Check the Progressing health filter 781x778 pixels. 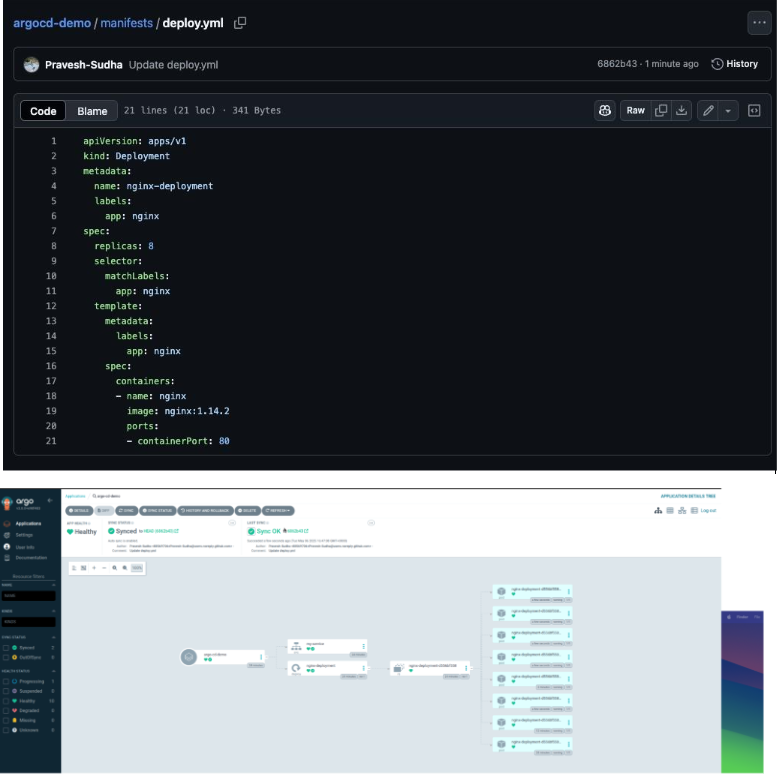click(x=6, y=681)
